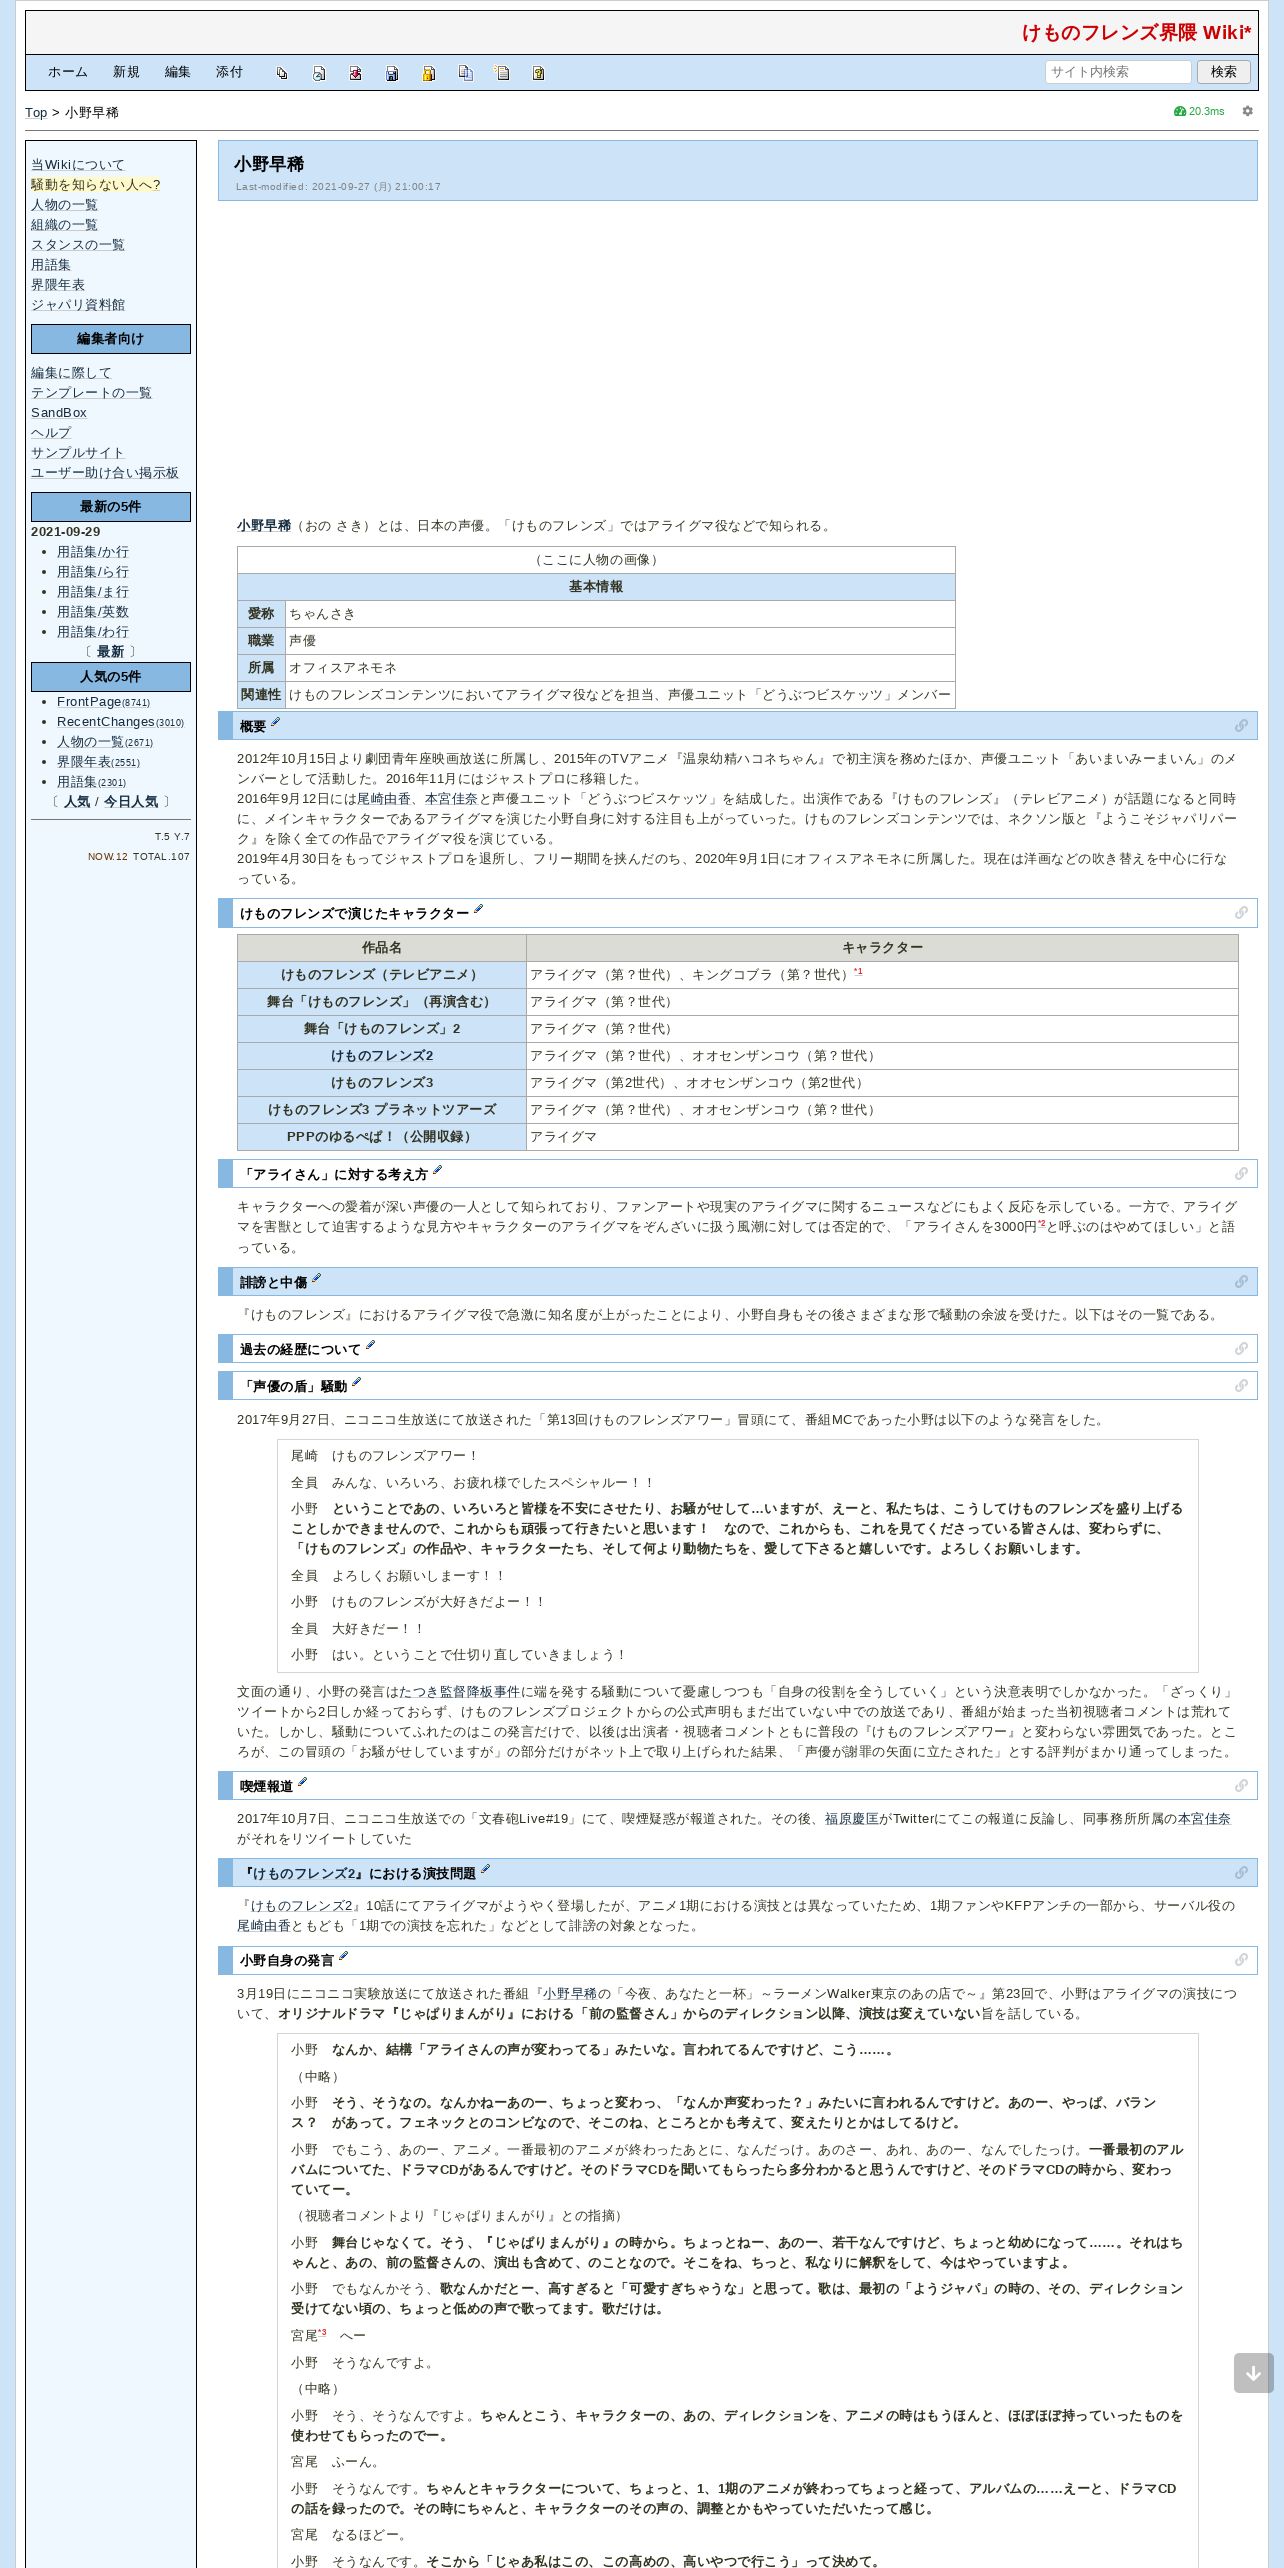Open 用語集/英数 in recent list
The image size is (1284, 2568).
(x=93, y=612)
